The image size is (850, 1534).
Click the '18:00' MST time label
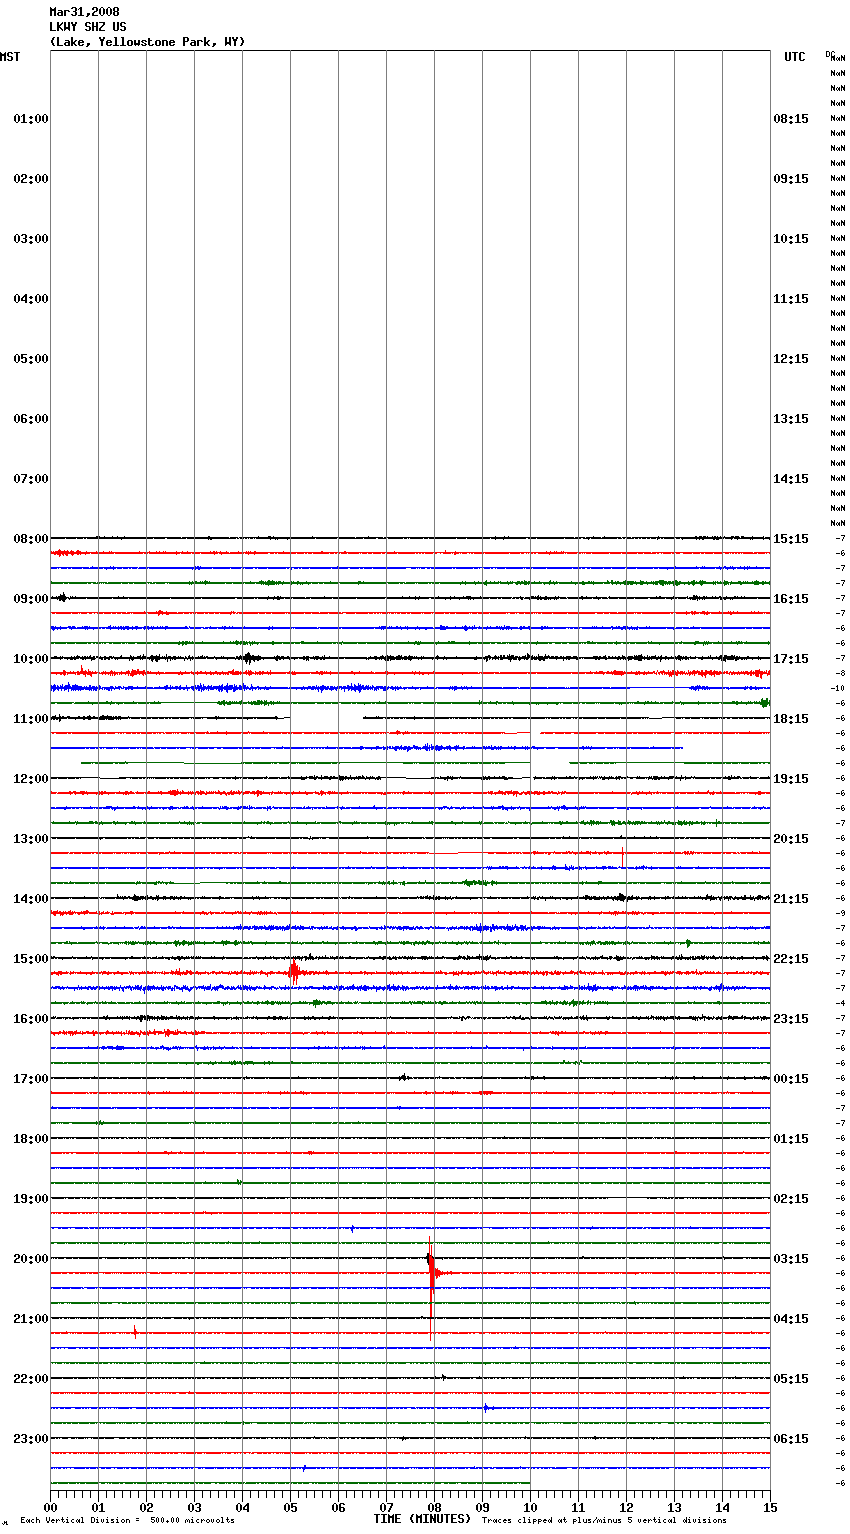point(31,1139)
